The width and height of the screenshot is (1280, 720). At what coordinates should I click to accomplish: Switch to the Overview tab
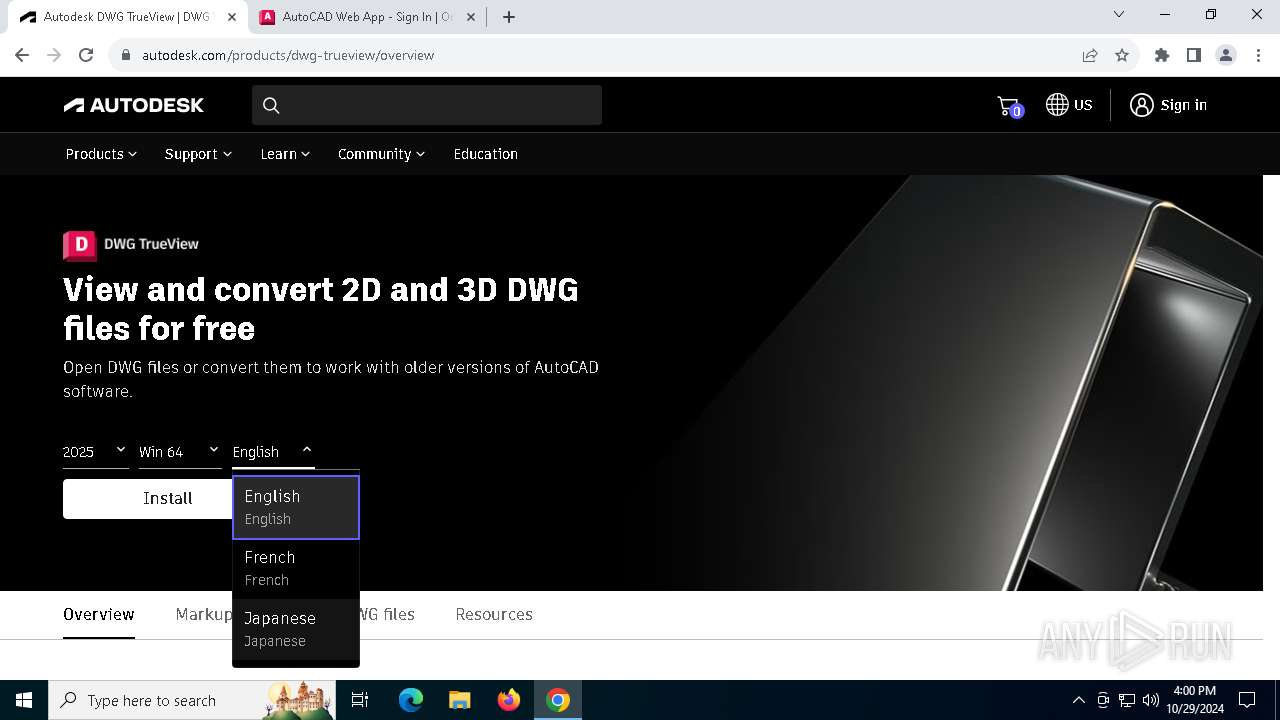click(99, 614)
